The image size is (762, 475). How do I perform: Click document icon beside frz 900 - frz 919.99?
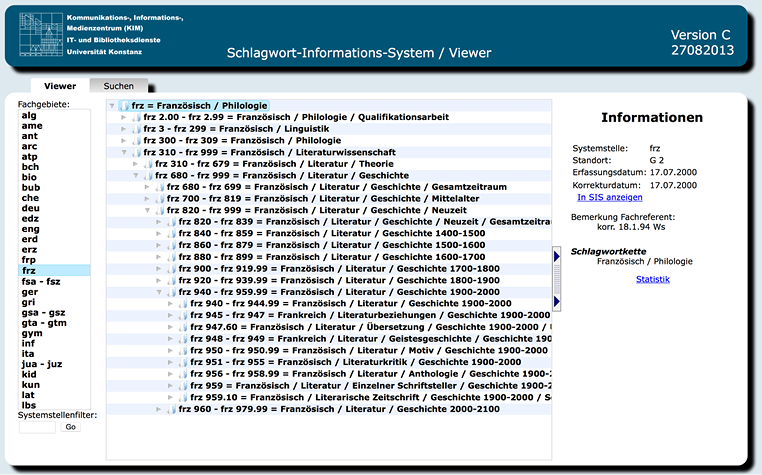(171, 269)
